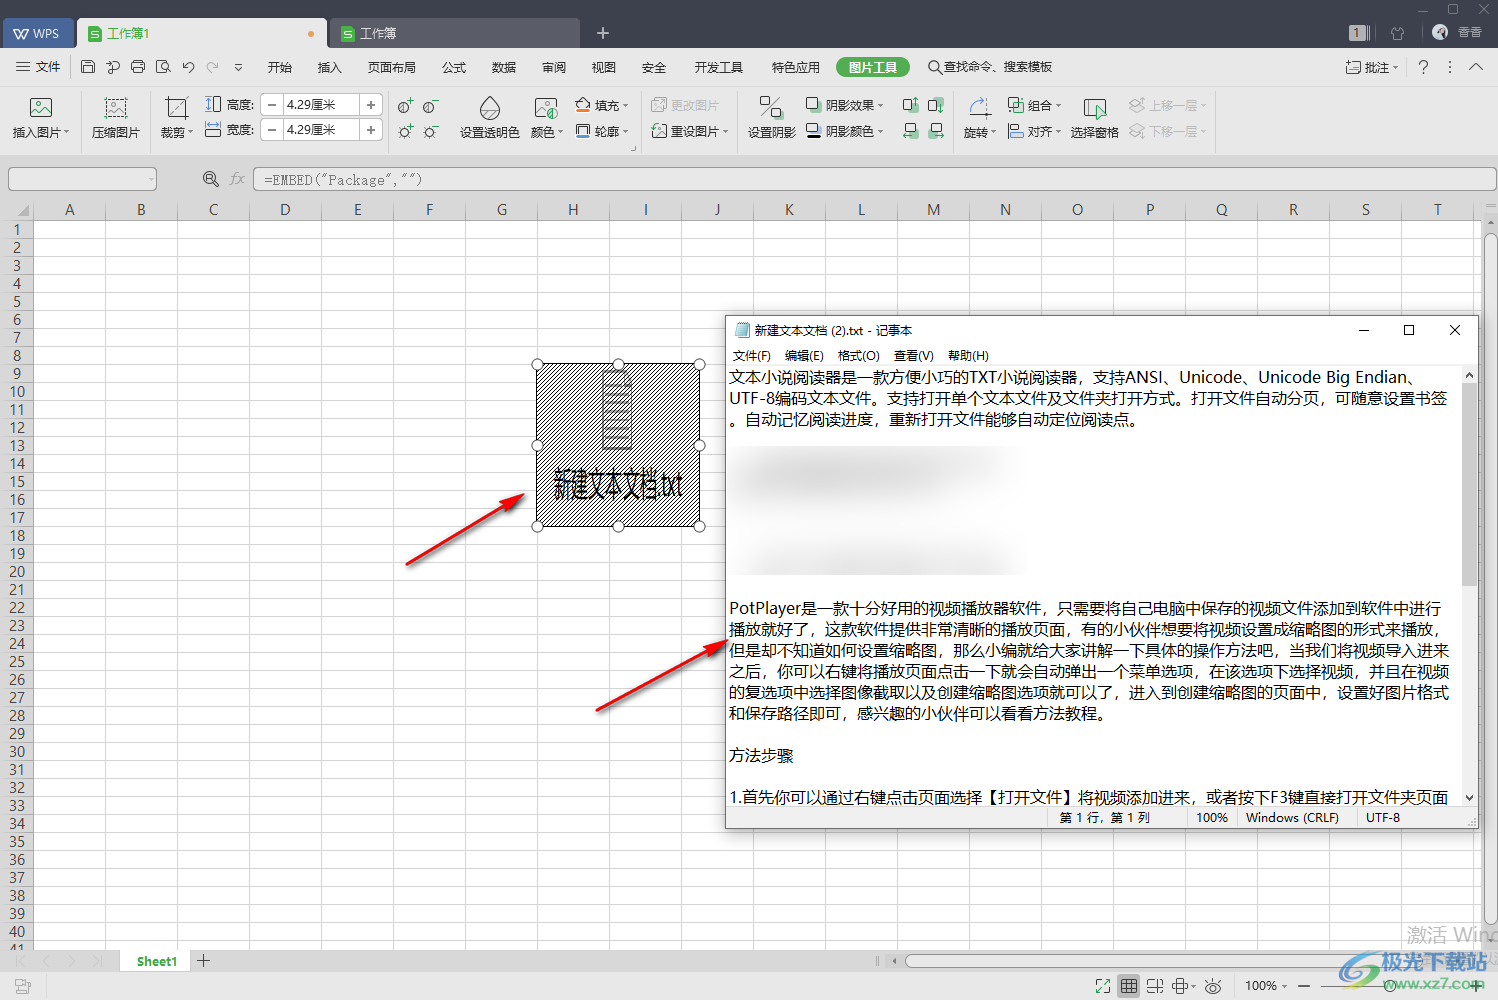Click the height input field 4.29厘米
Image resolution: width=1498 pixels, height=1000 pixels.
[321, 104]
